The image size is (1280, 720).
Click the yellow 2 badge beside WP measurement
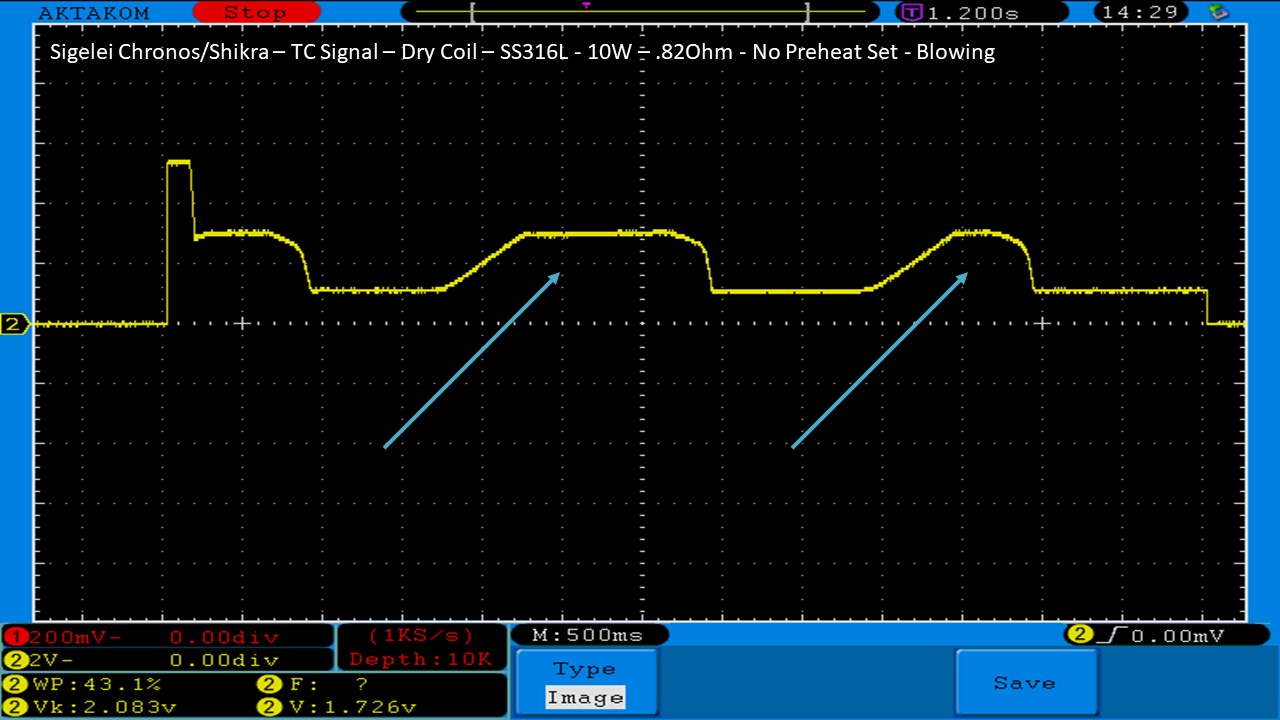pyautogui.click(x=17, y=685)
